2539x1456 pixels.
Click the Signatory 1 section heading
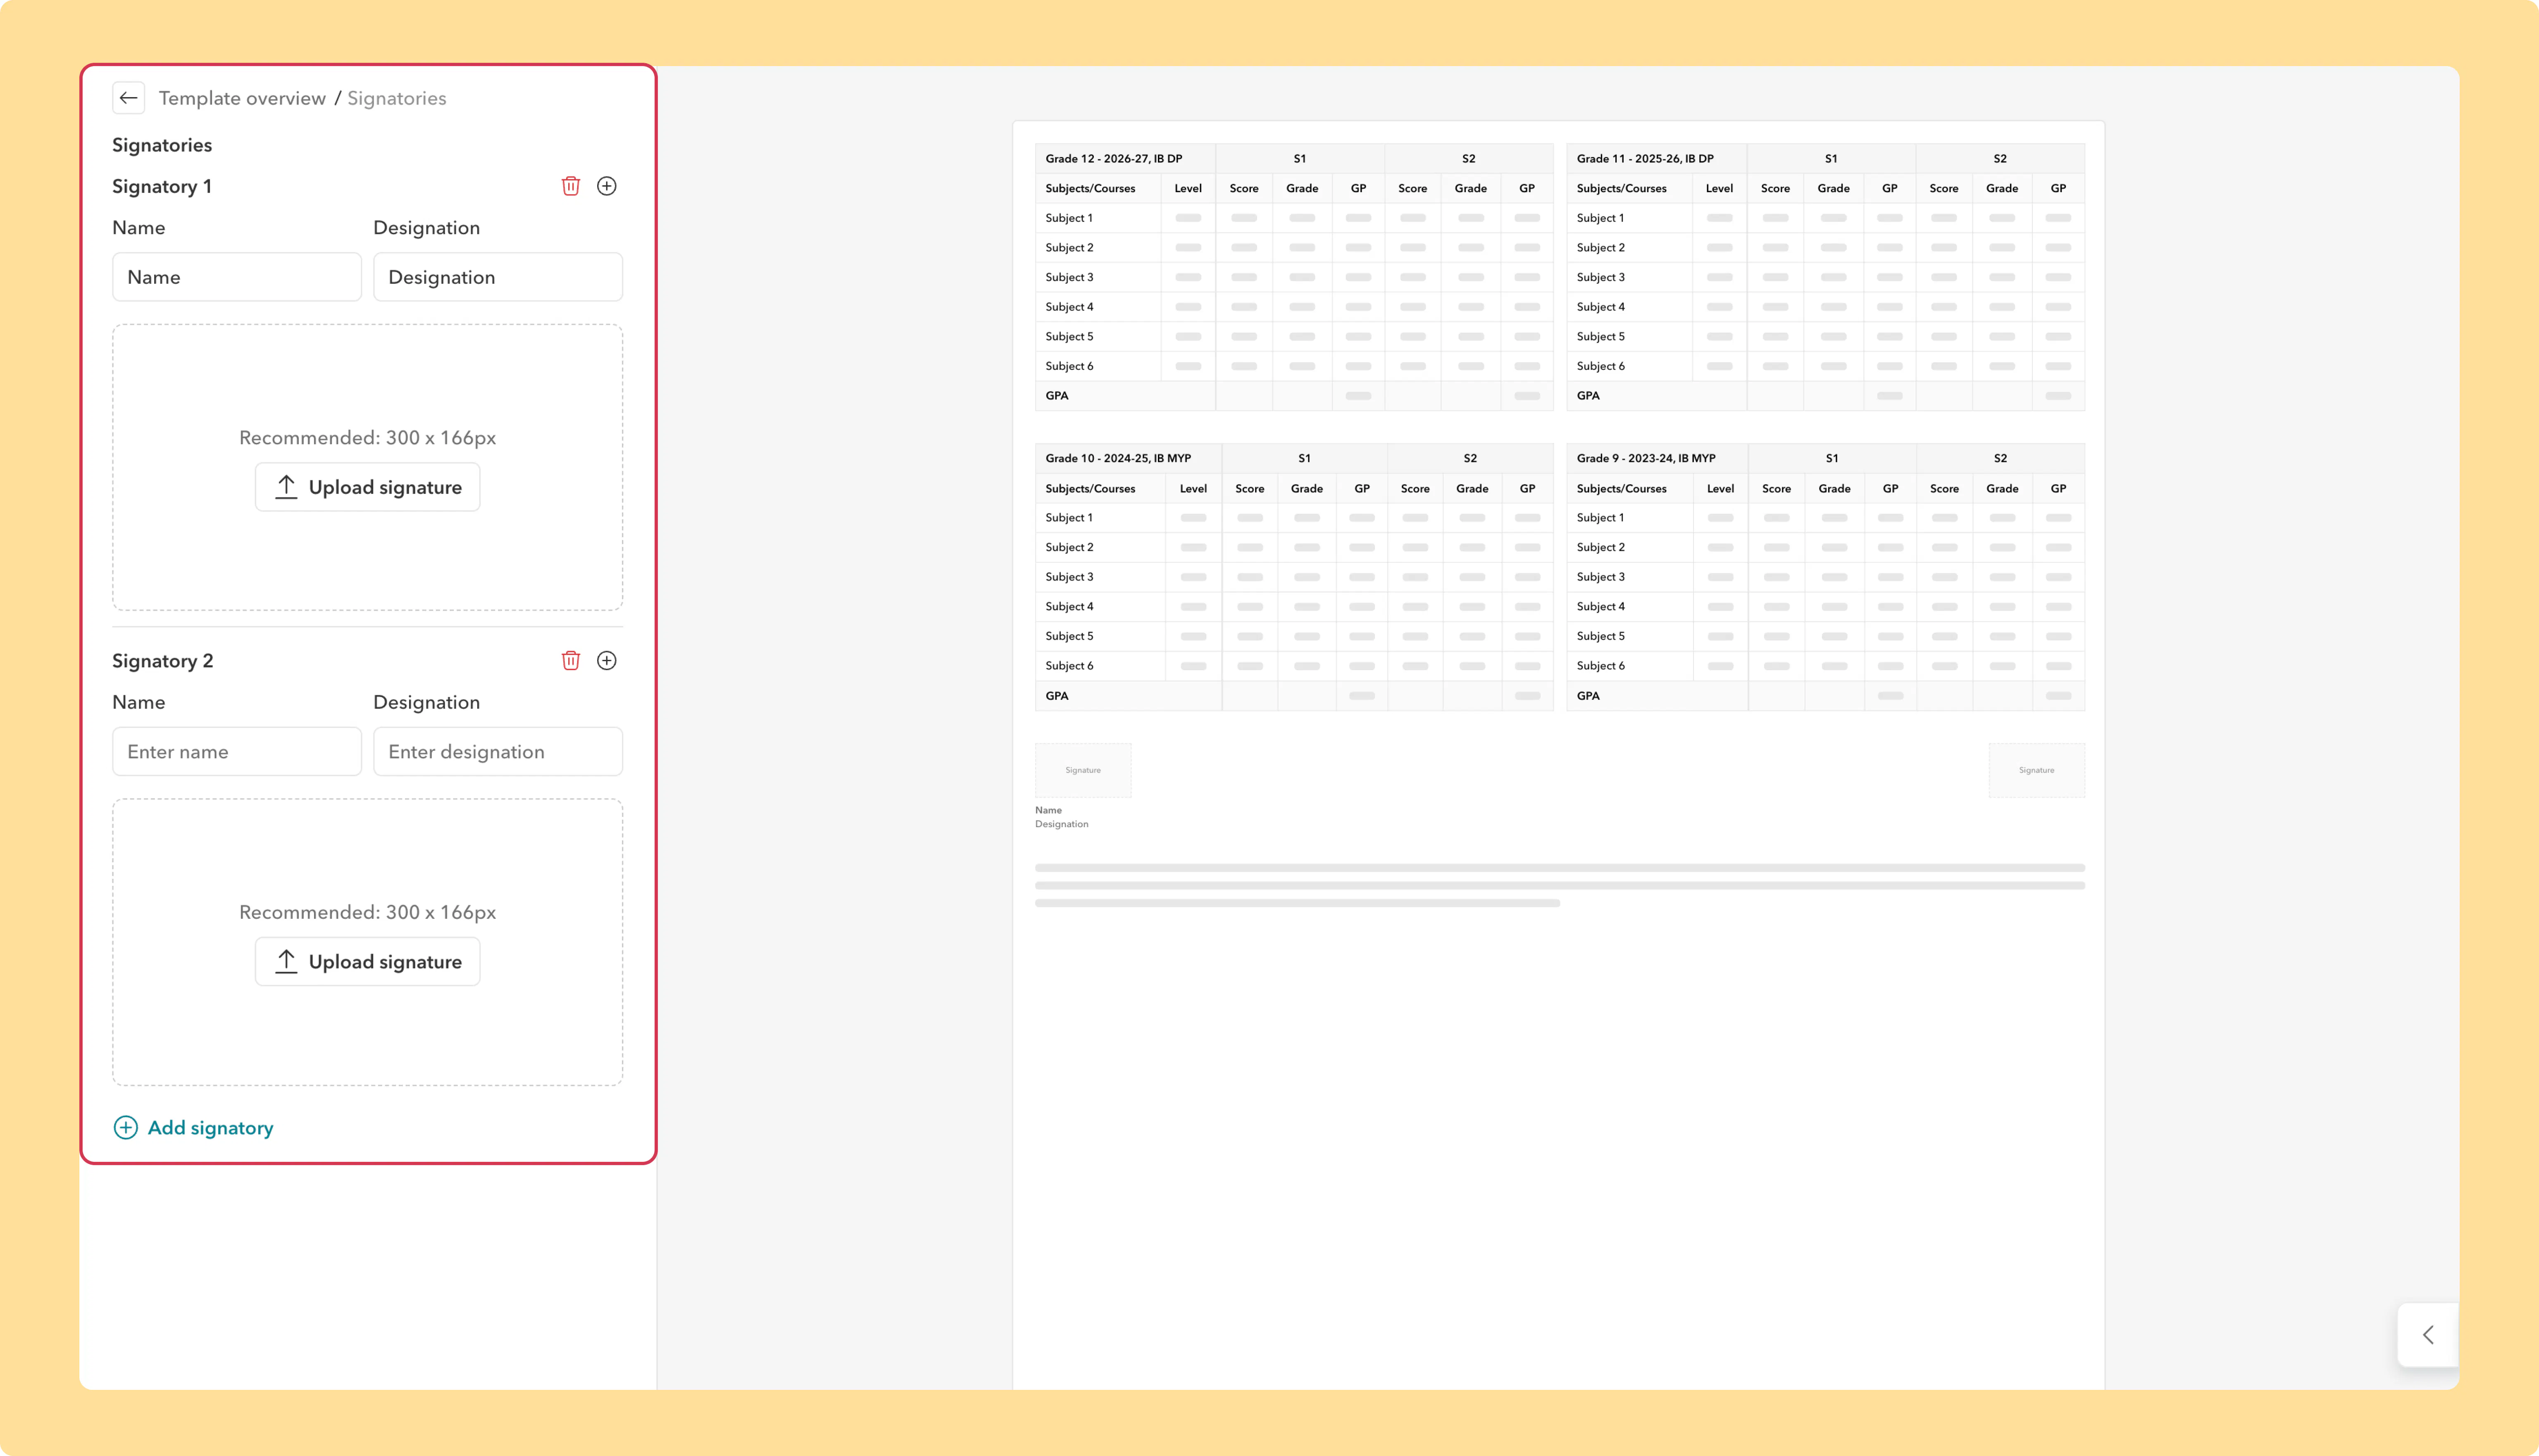162,186
